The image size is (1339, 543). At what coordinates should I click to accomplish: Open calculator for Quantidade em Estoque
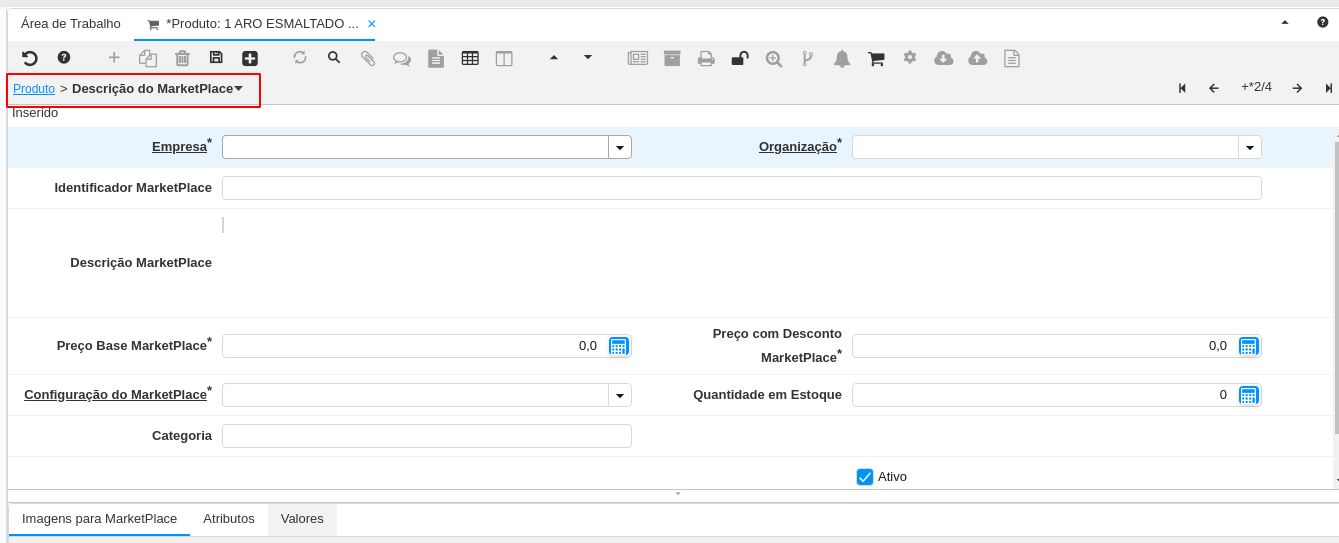1248,395
